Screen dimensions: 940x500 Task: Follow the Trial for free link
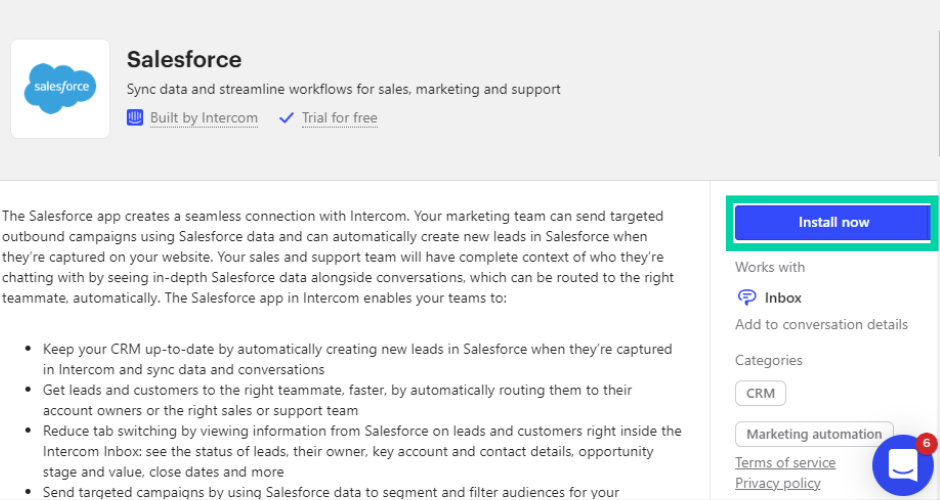339,118
